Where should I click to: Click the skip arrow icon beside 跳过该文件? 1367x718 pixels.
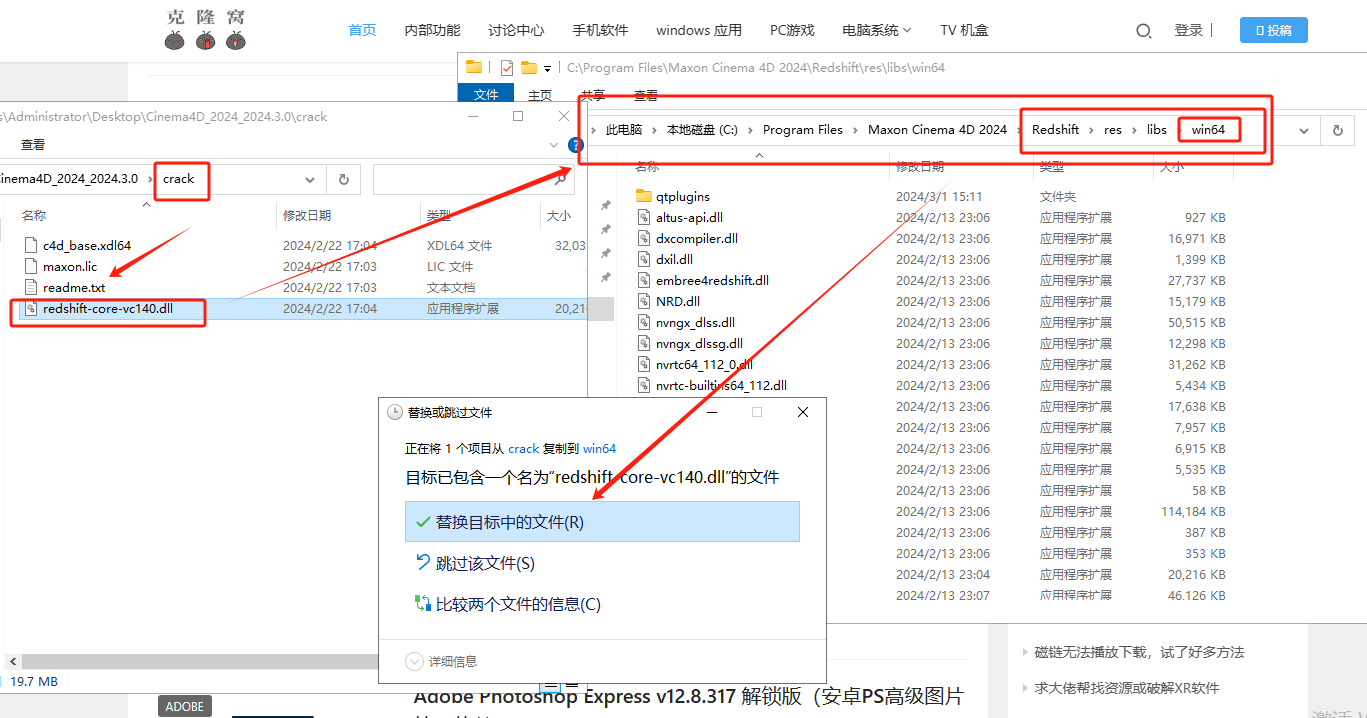coord(423,563)
